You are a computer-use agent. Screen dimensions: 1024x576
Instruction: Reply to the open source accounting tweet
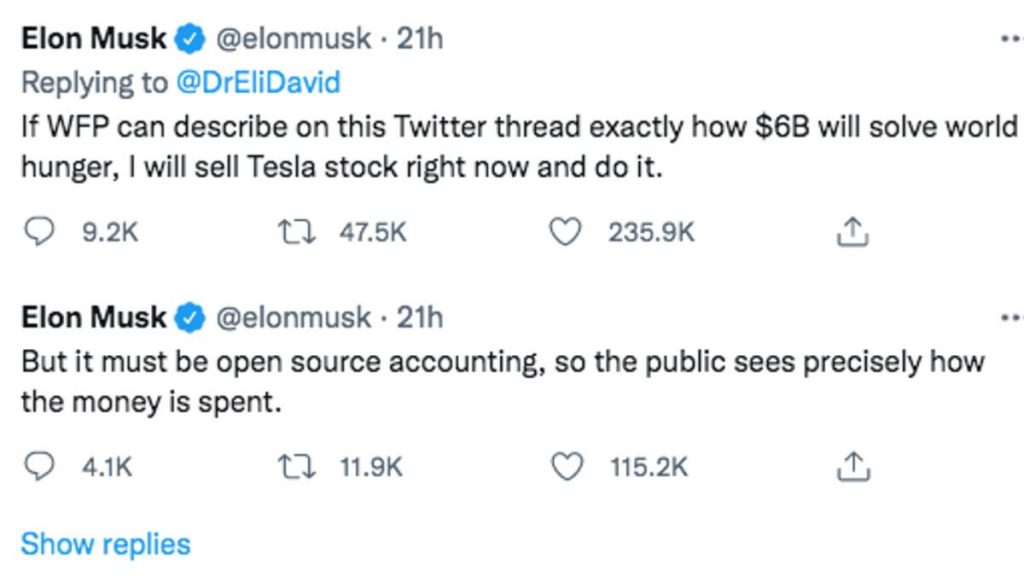[x=37, y=466]
